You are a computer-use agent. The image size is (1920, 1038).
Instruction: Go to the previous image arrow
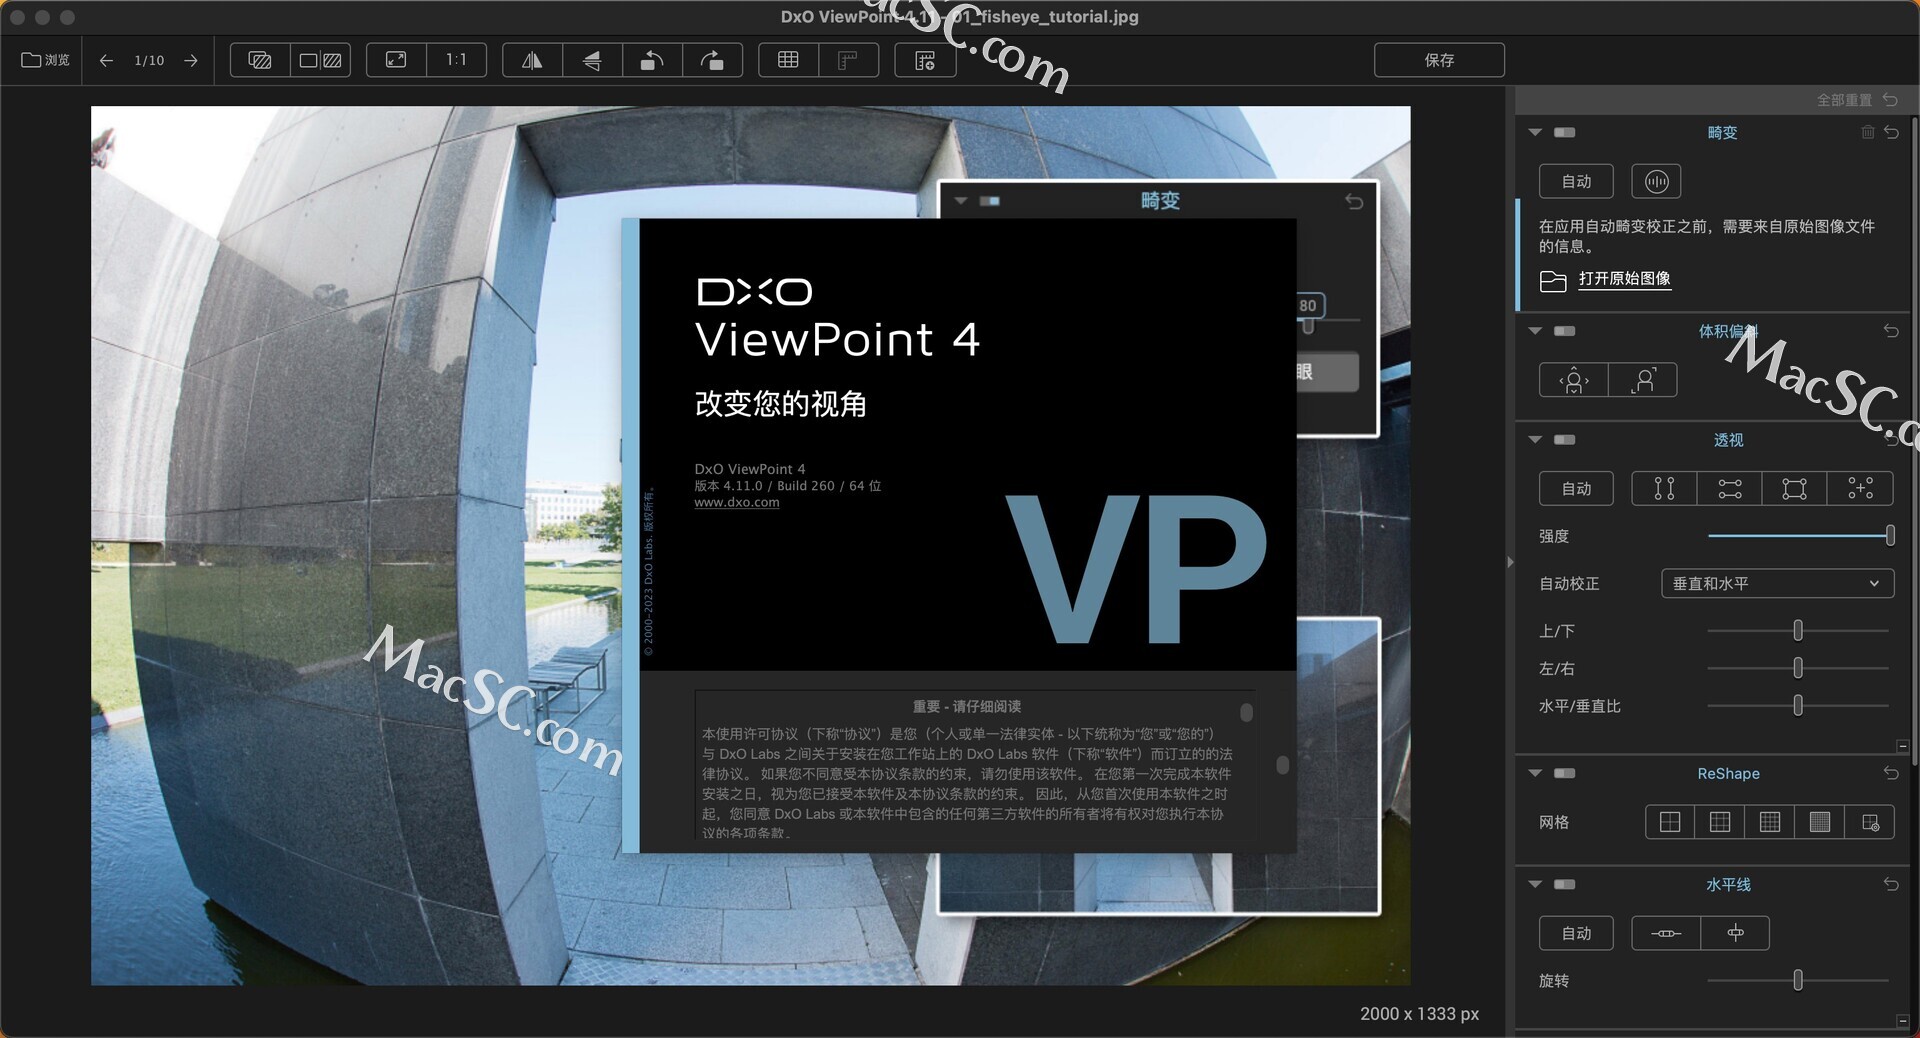(x=106, y=60)
